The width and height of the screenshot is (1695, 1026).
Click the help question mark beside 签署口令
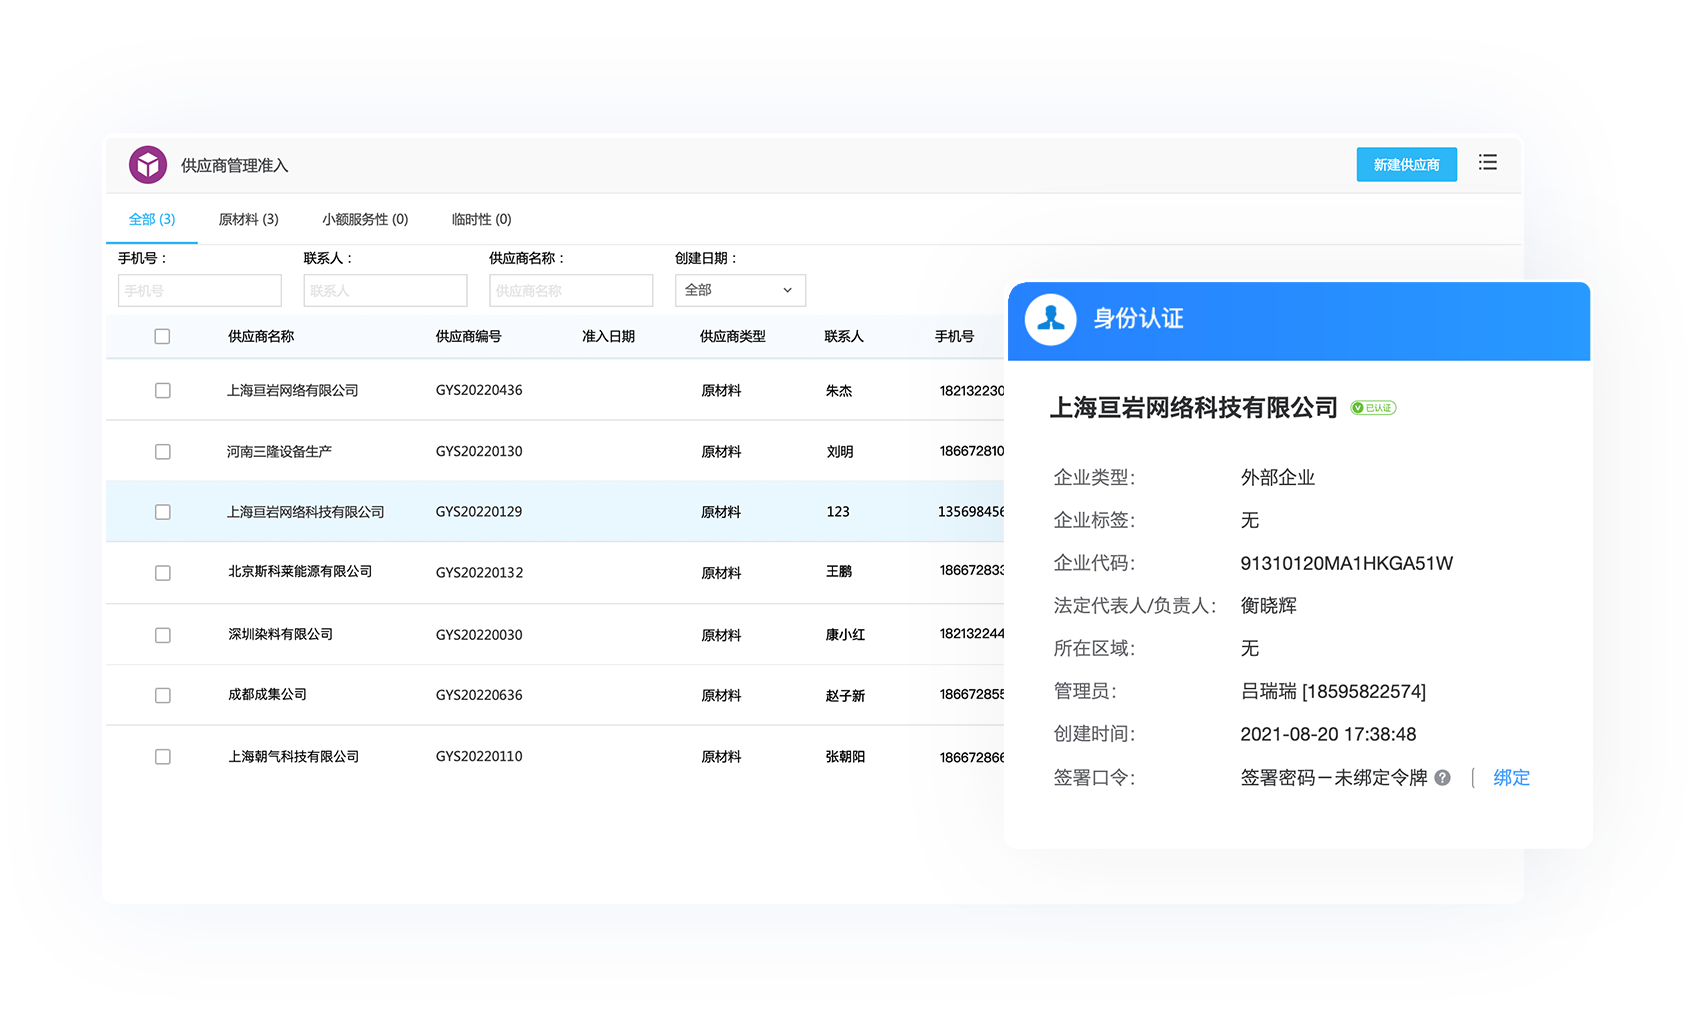pos(1442,778)
